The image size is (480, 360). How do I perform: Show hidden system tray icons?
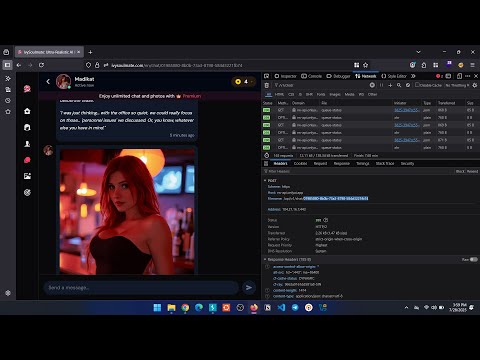406,307
